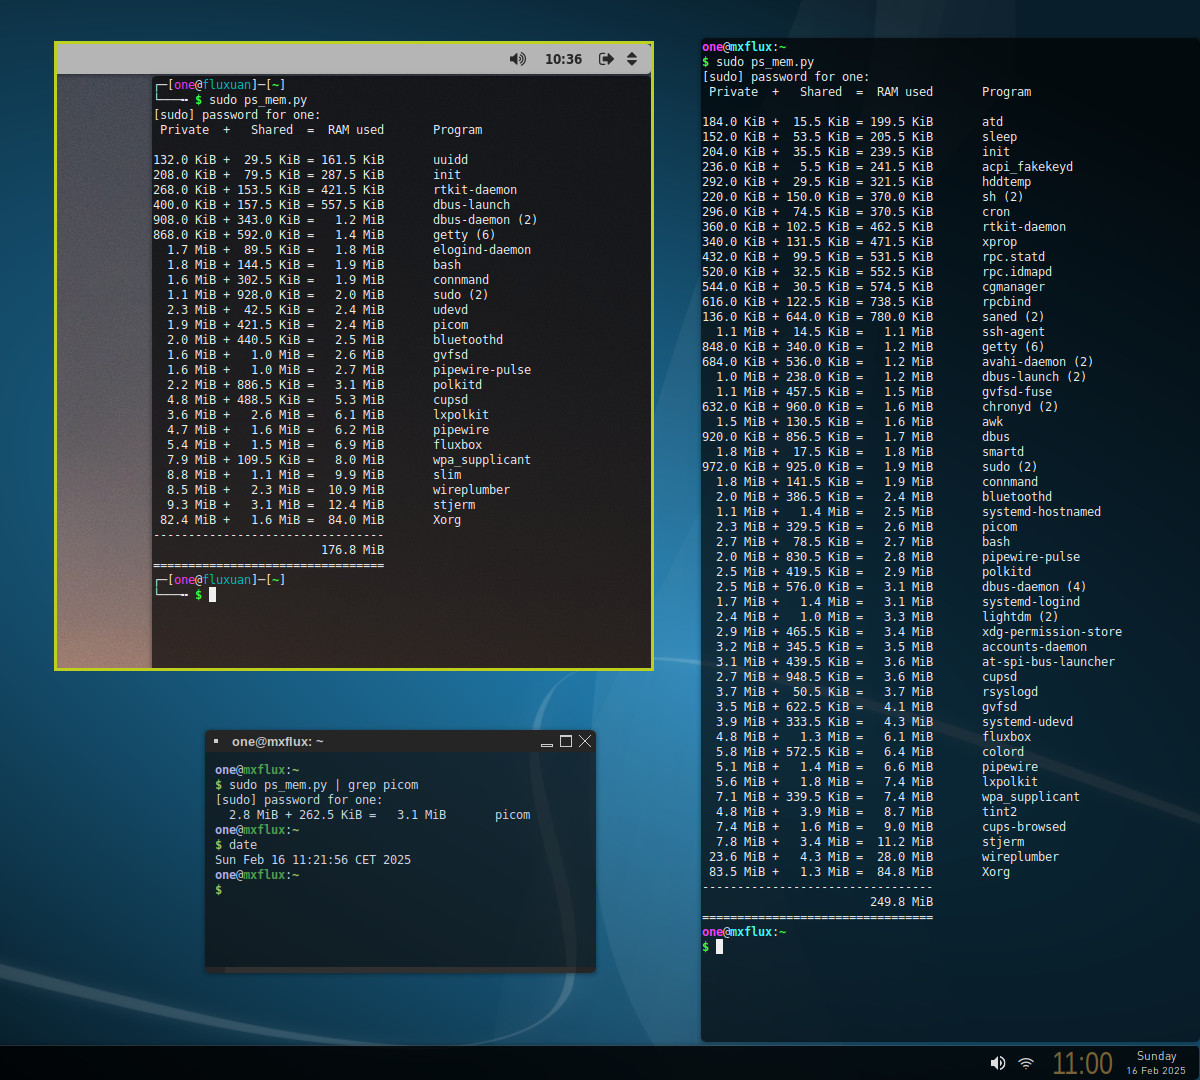Click the 'xdg-permission-store' program entry
The width and height of the screenshot is (1200, 1080).
1052,632
